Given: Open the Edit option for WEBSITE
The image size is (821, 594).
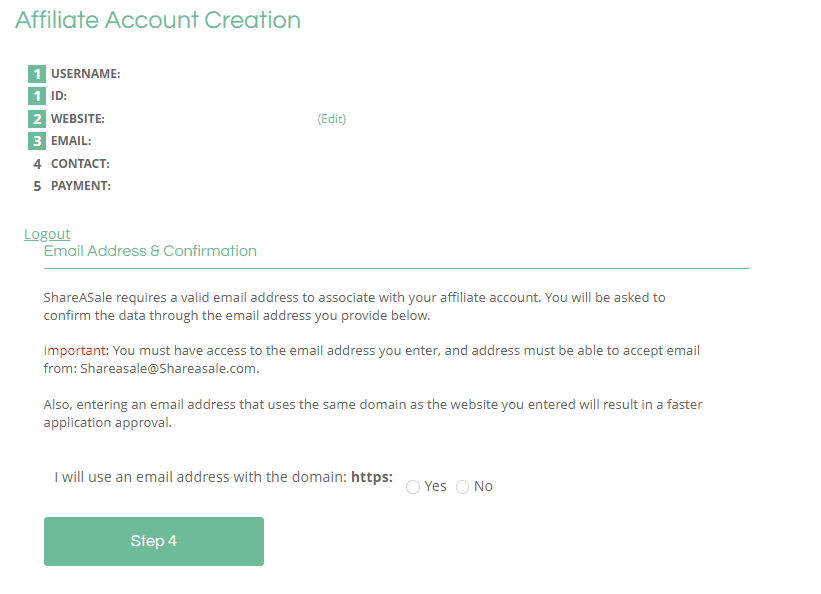Looking at the screenshot, I should (331, 118).
